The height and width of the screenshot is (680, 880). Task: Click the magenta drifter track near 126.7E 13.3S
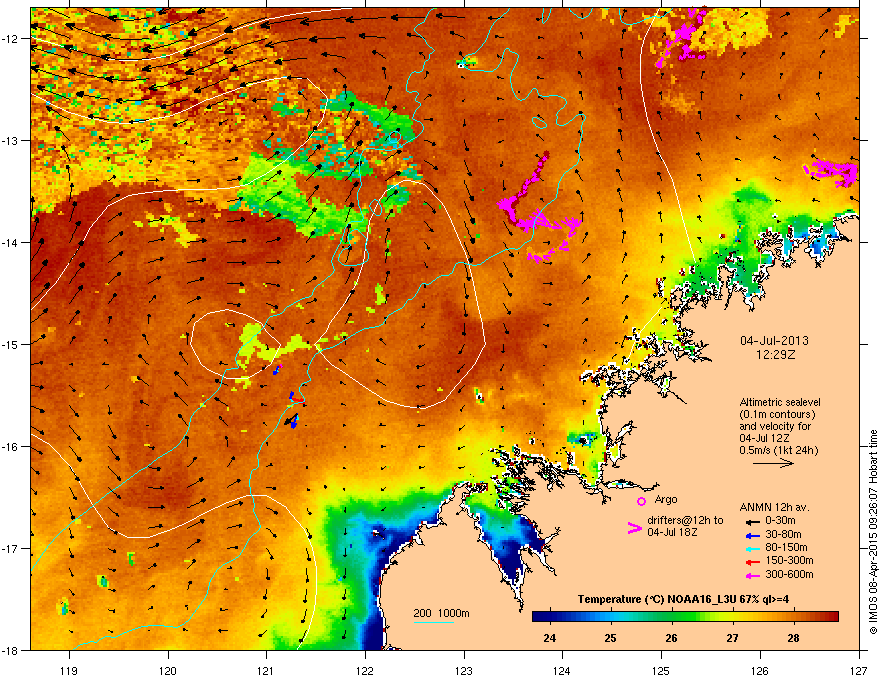[x=831, y=172]
